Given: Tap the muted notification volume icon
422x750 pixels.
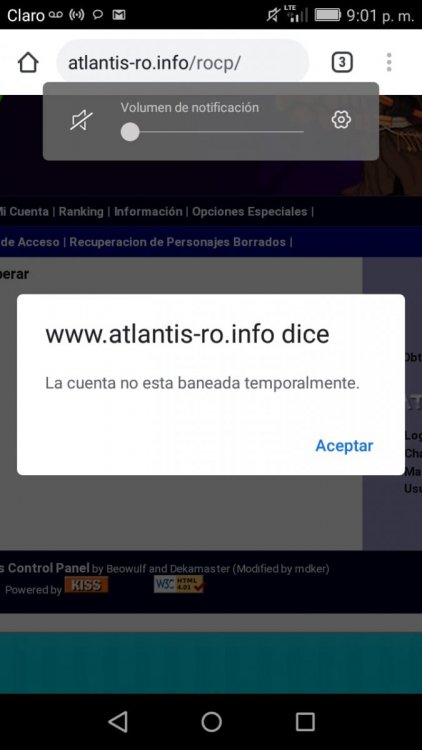Looking at the screenshot, I should pyautogui.click(x=82, y=120).
